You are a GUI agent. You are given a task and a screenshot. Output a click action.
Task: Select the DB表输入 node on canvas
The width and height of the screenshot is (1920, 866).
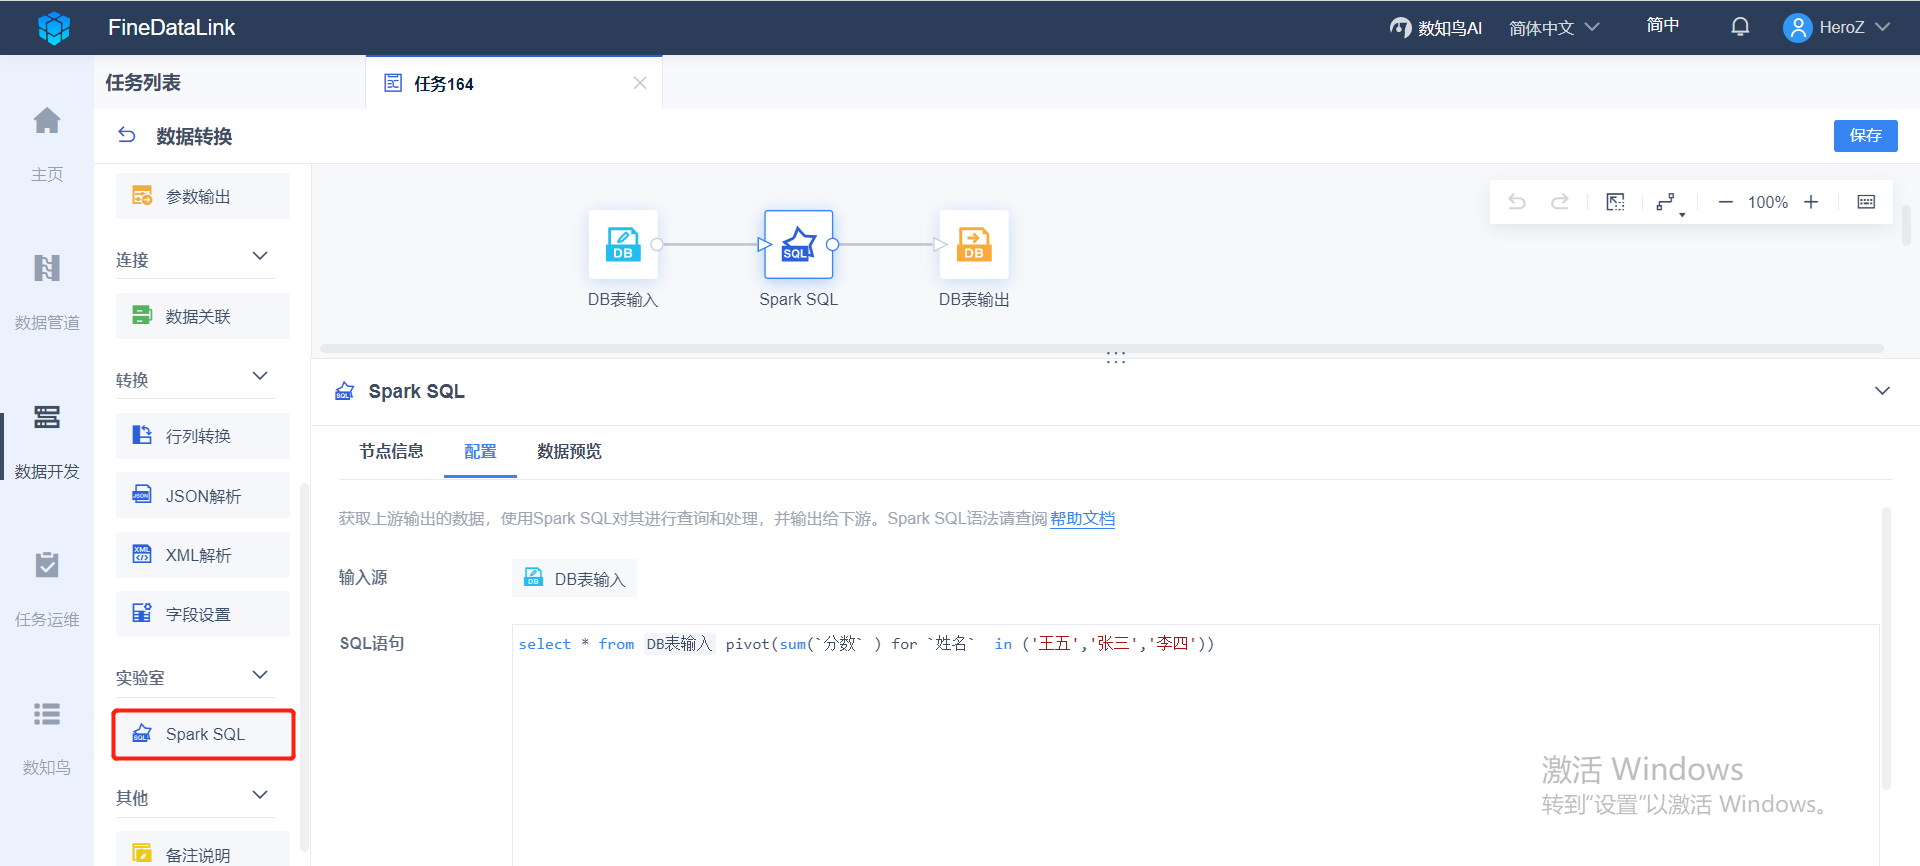pyautogui.click(x=623, y=244)
